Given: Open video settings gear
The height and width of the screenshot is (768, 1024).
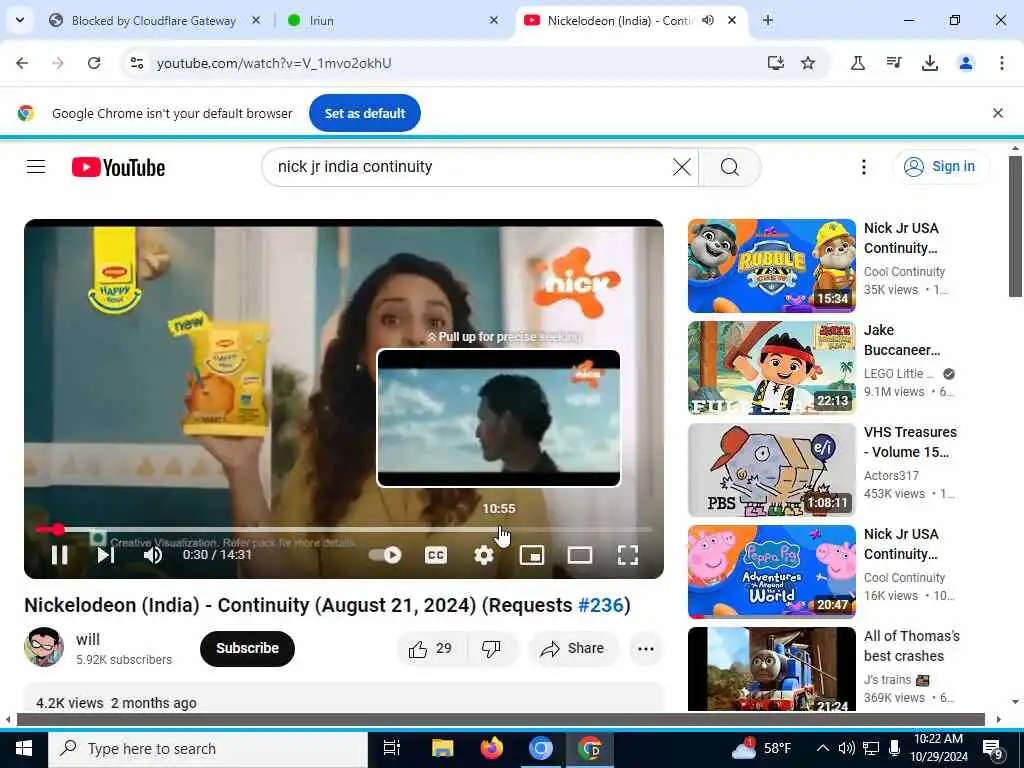Looking at the screenshot, I should tap(484, 555).
